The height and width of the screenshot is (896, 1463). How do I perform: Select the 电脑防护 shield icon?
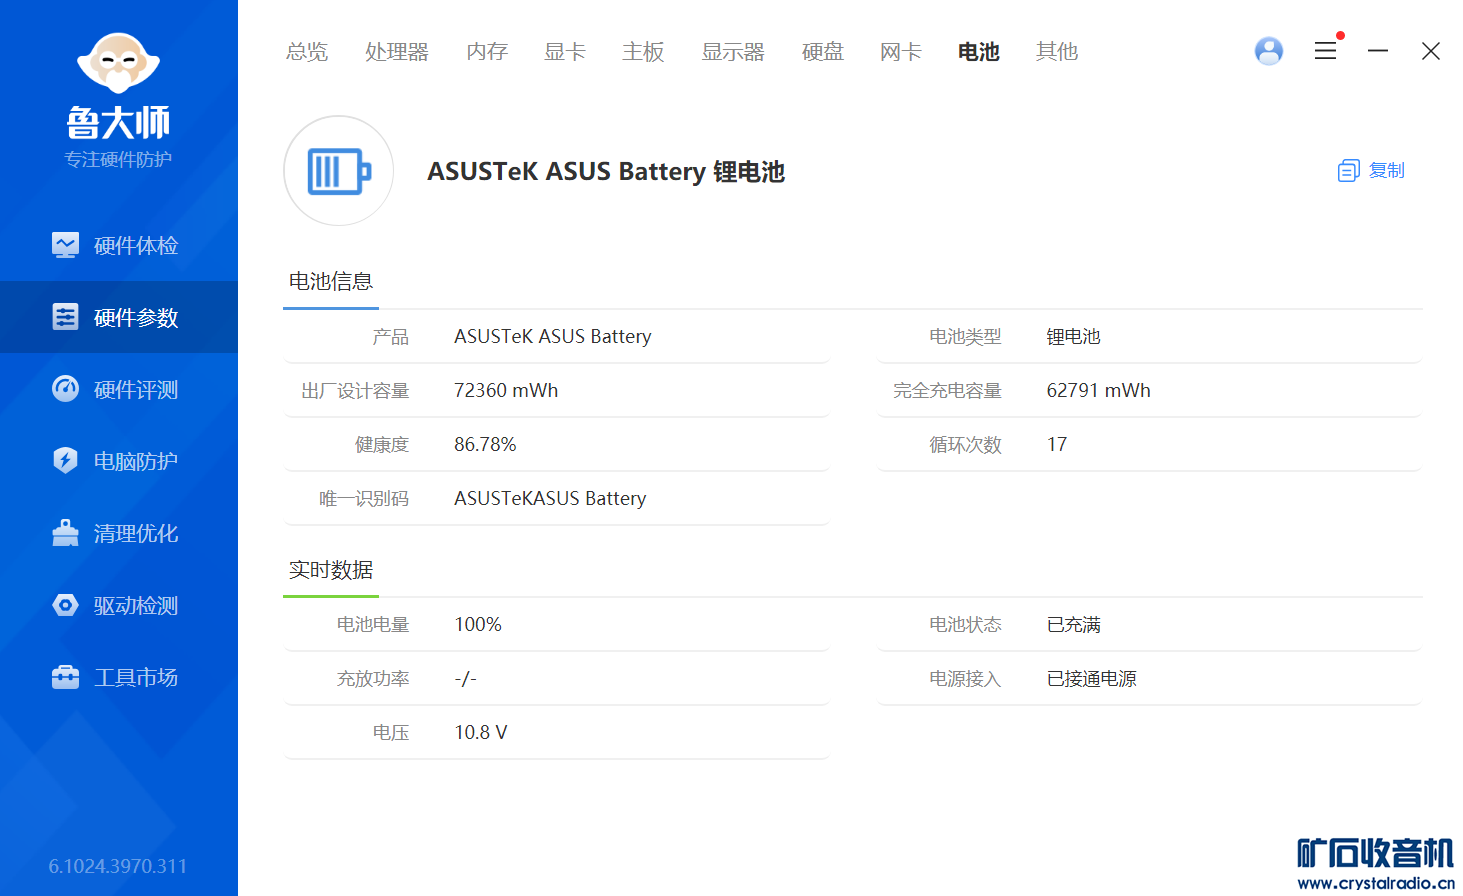[x=65, y=461]
